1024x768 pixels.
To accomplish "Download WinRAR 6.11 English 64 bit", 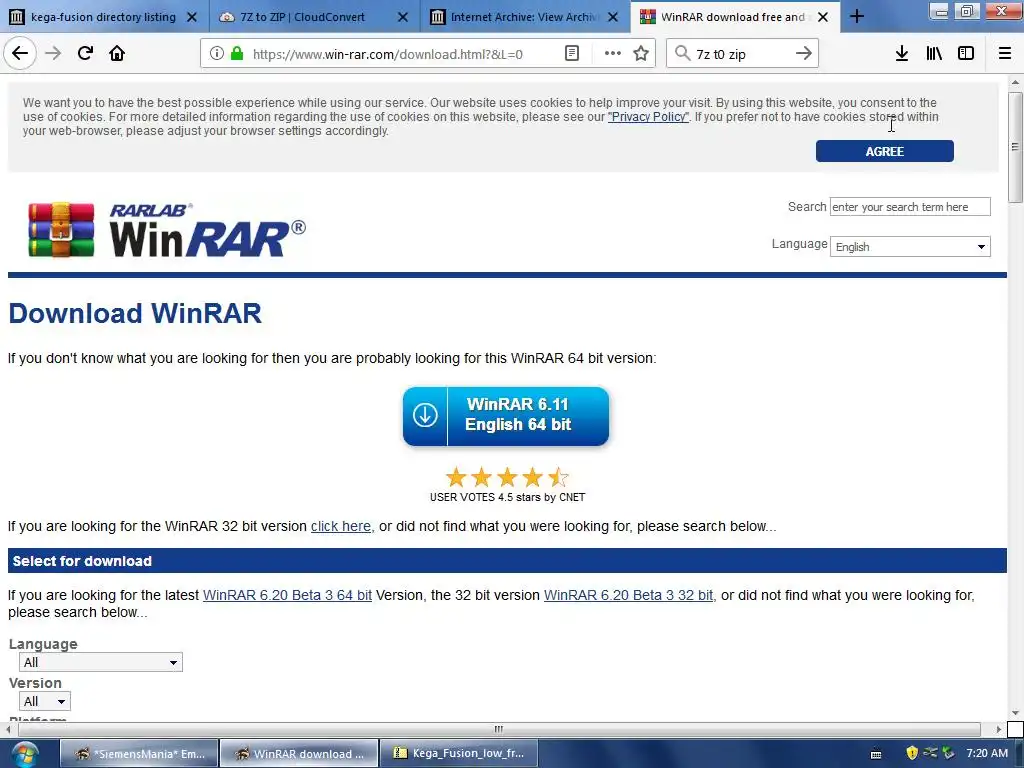I will 505,416.
